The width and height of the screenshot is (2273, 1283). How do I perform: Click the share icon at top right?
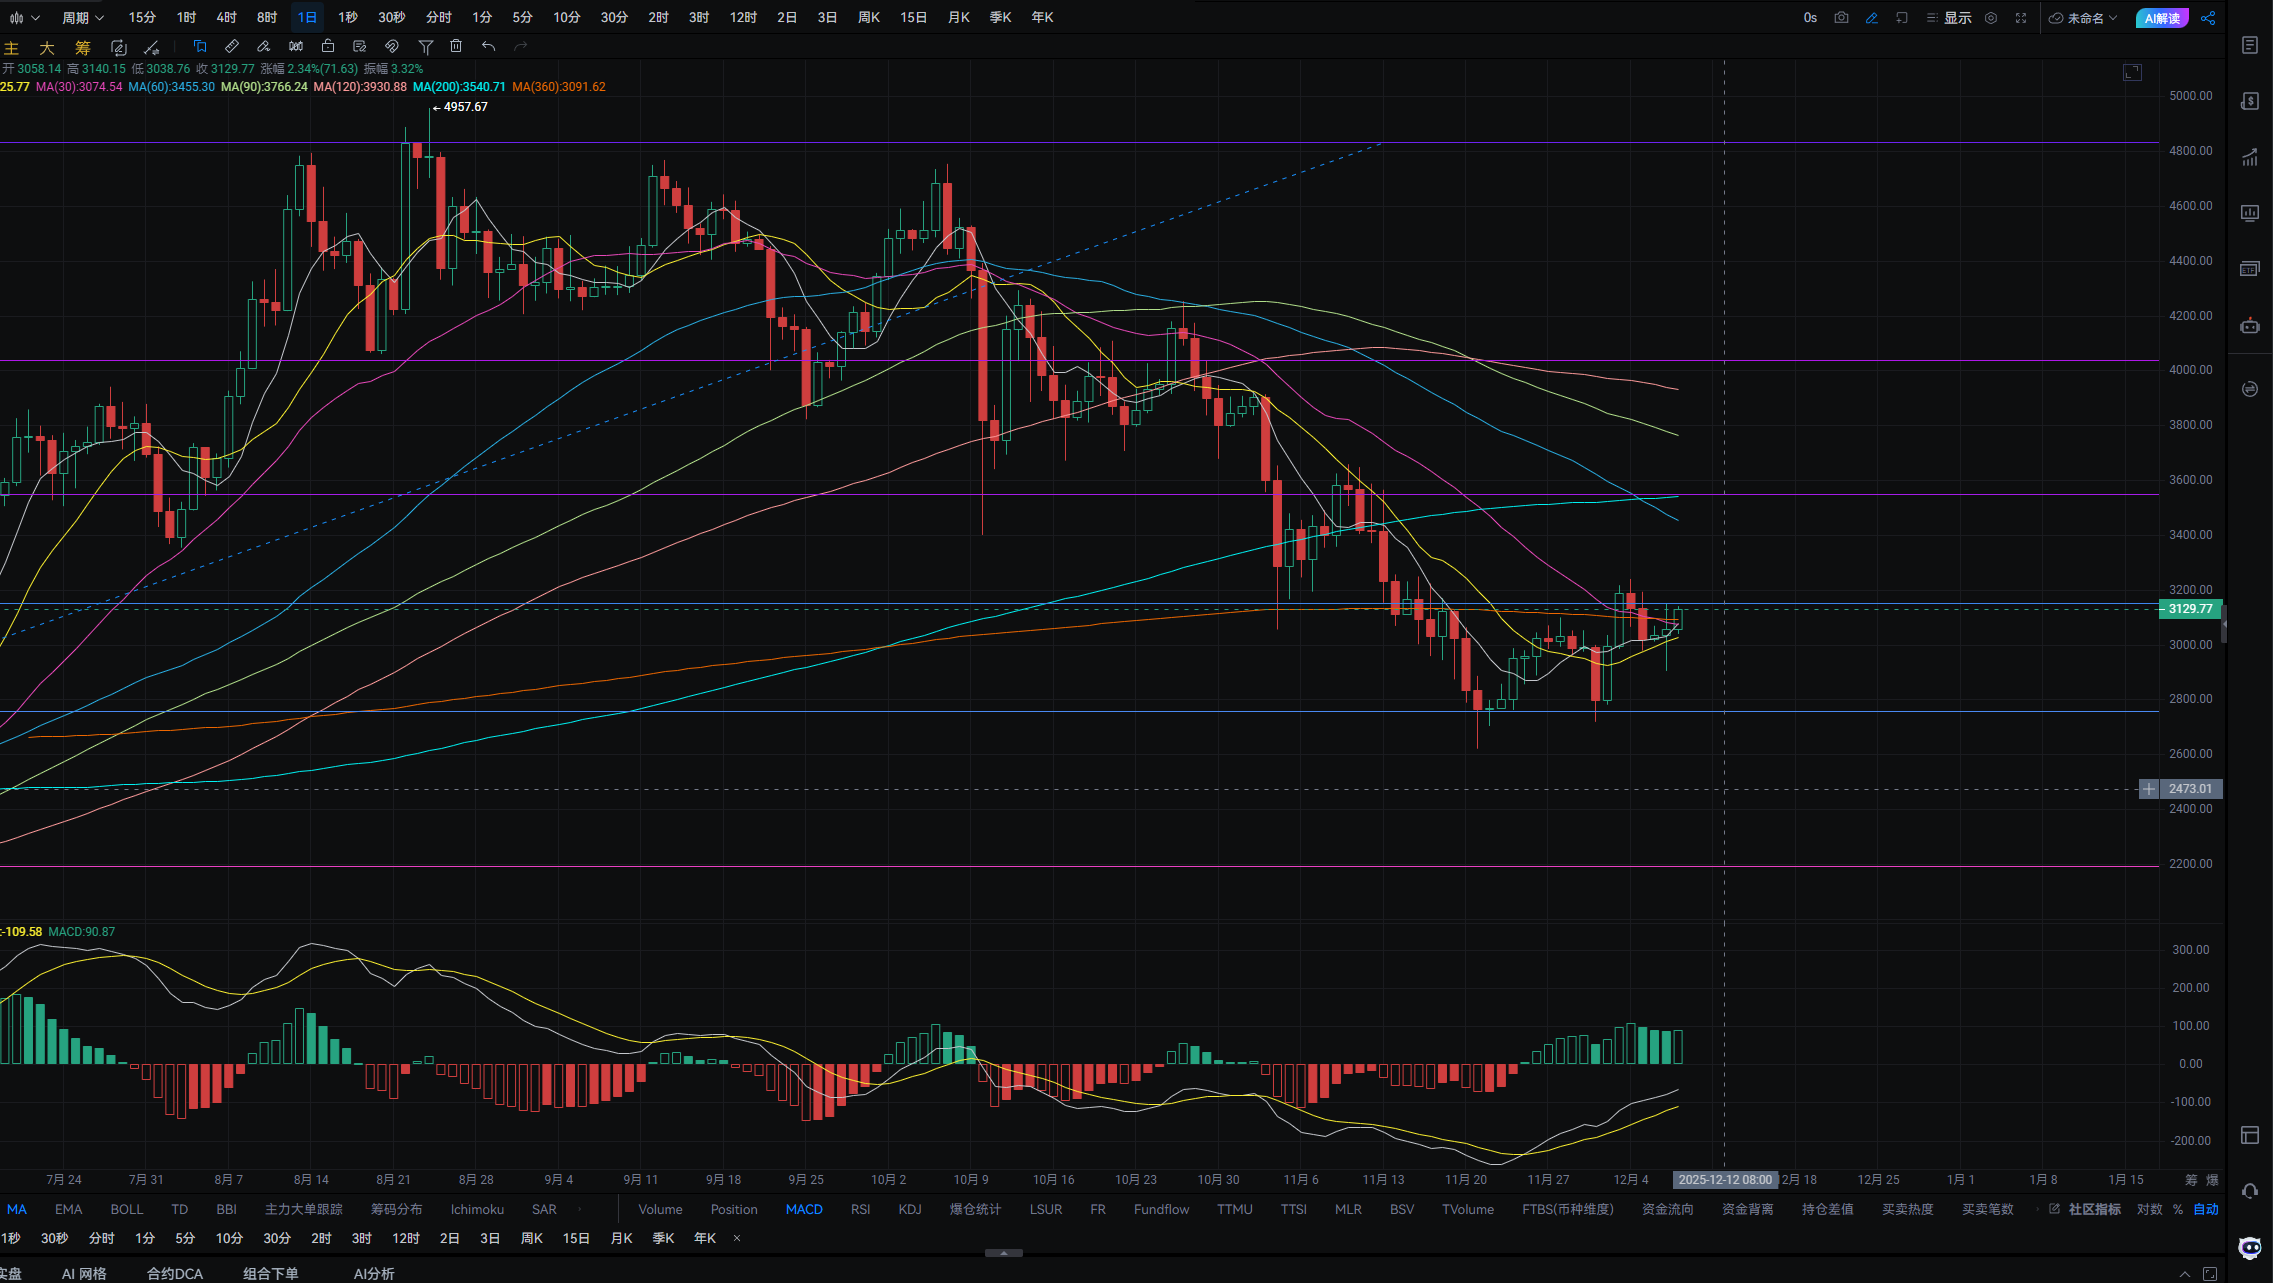pyautogui.click(x=2208, y=18)
